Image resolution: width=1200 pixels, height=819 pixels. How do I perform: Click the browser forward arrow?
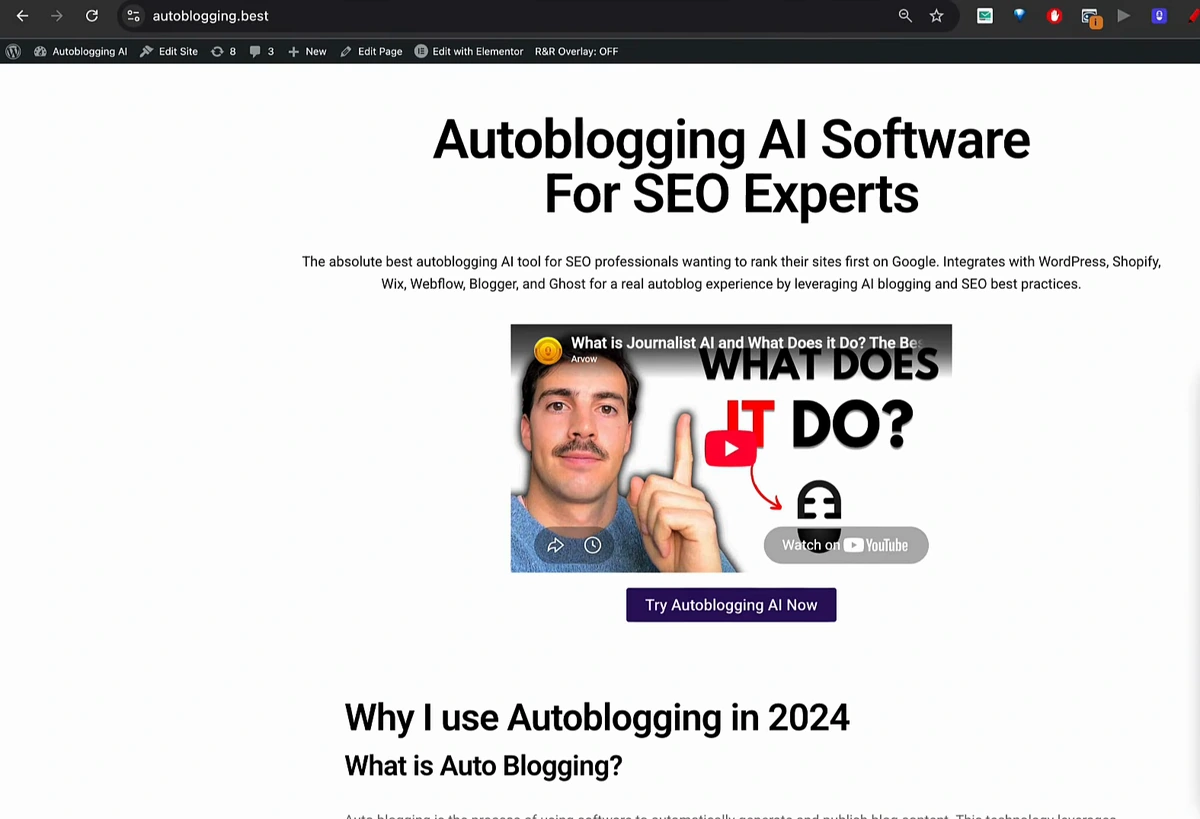point(57,16)
